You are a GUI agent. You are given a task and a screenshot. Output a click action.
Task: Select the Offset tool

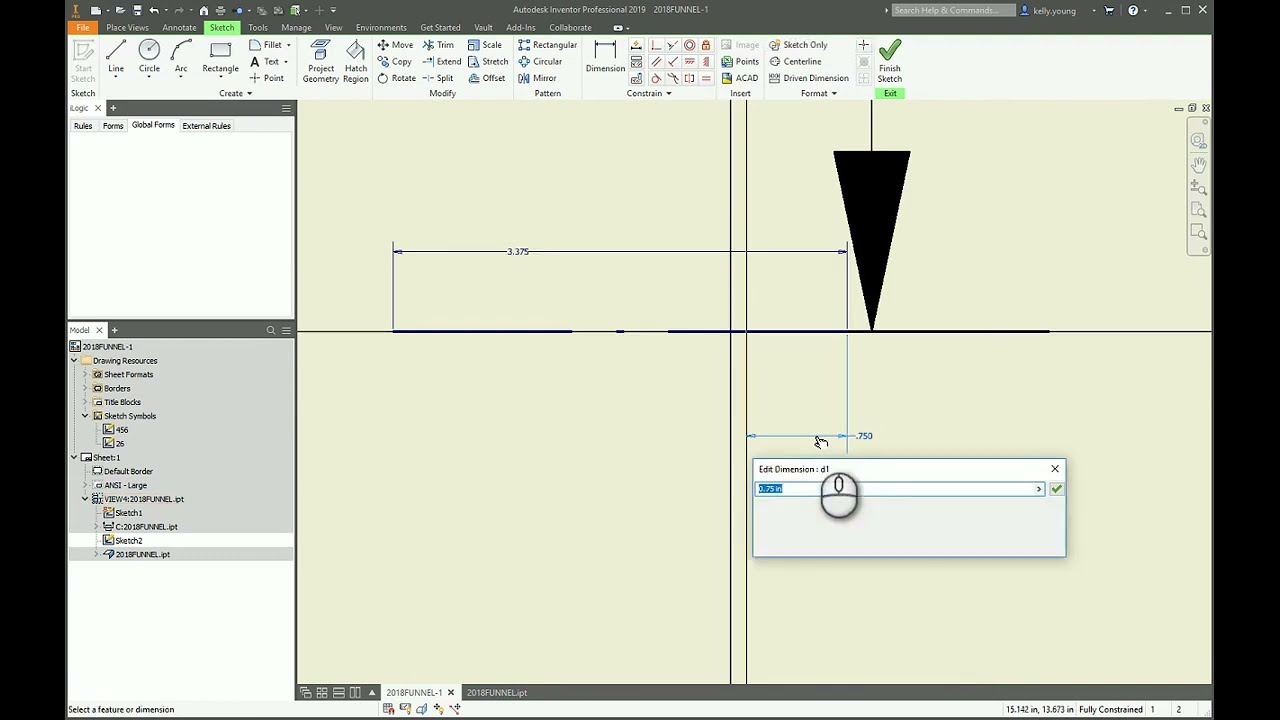click(486, 78)
